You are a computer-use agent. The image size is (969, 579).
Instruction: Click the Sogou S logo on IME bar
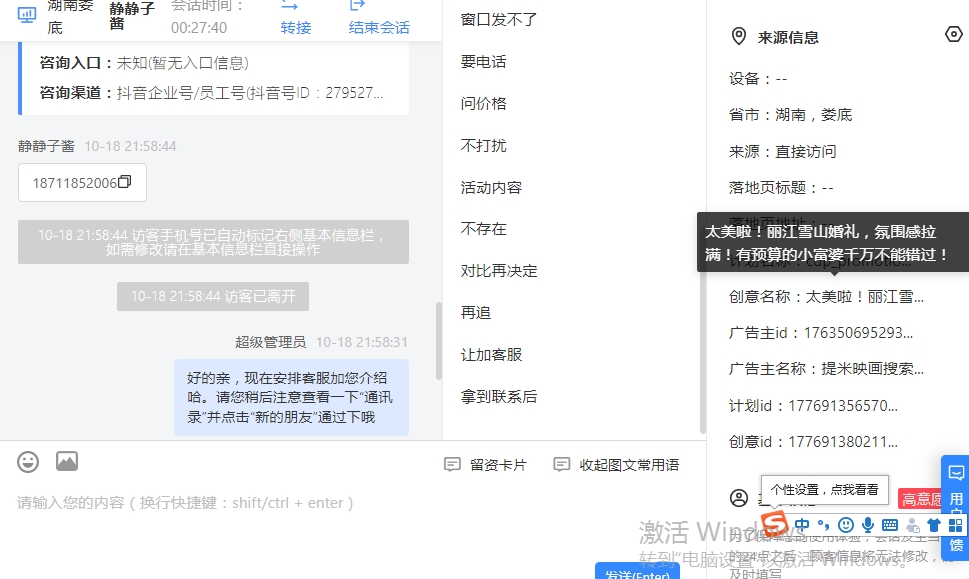(x=775, y=525)
